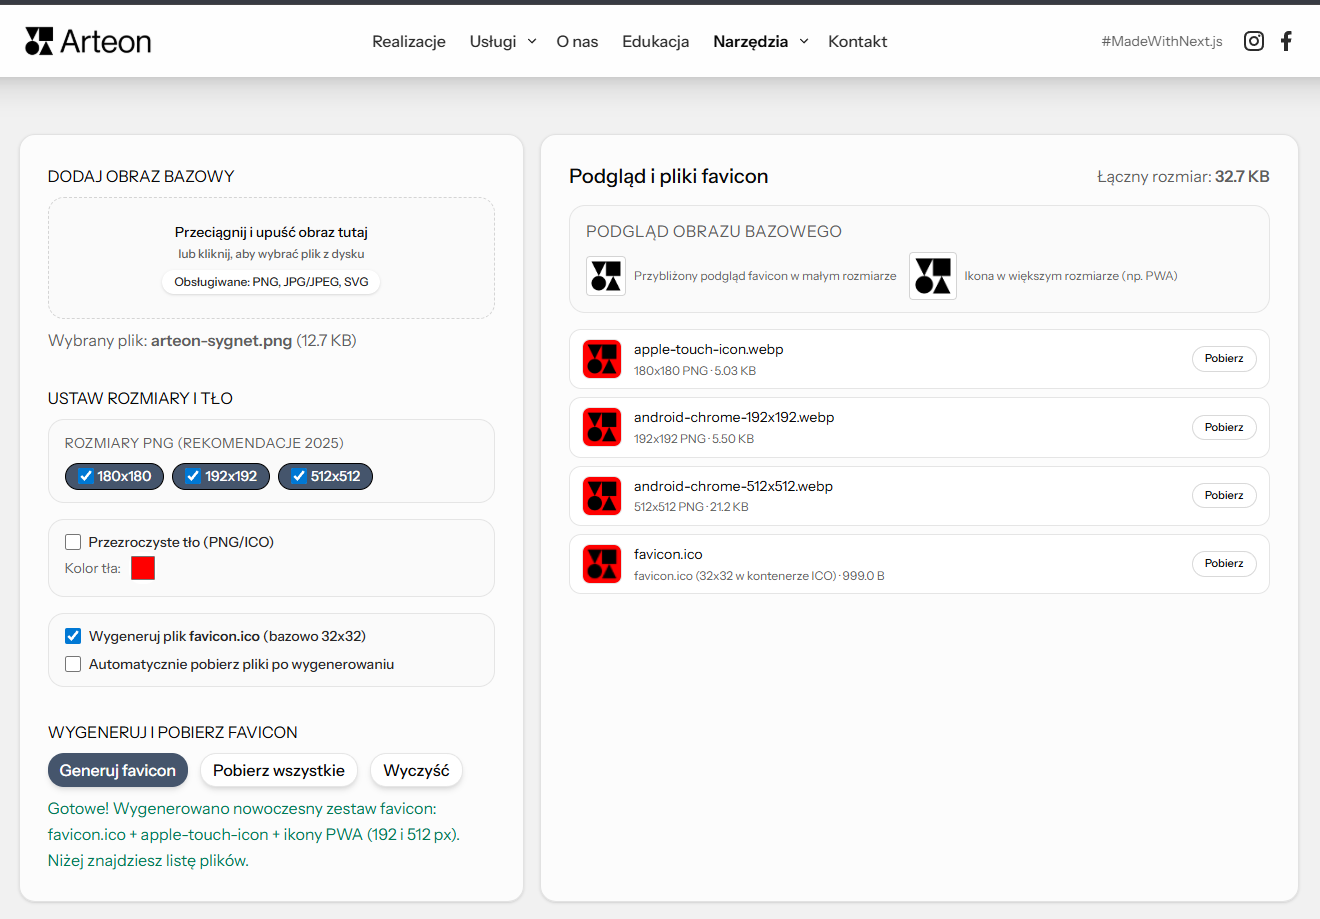Deselect the 512x512 PNG size
The width and height of the screenshot is (1320, 919).
(x=325, y=476)
